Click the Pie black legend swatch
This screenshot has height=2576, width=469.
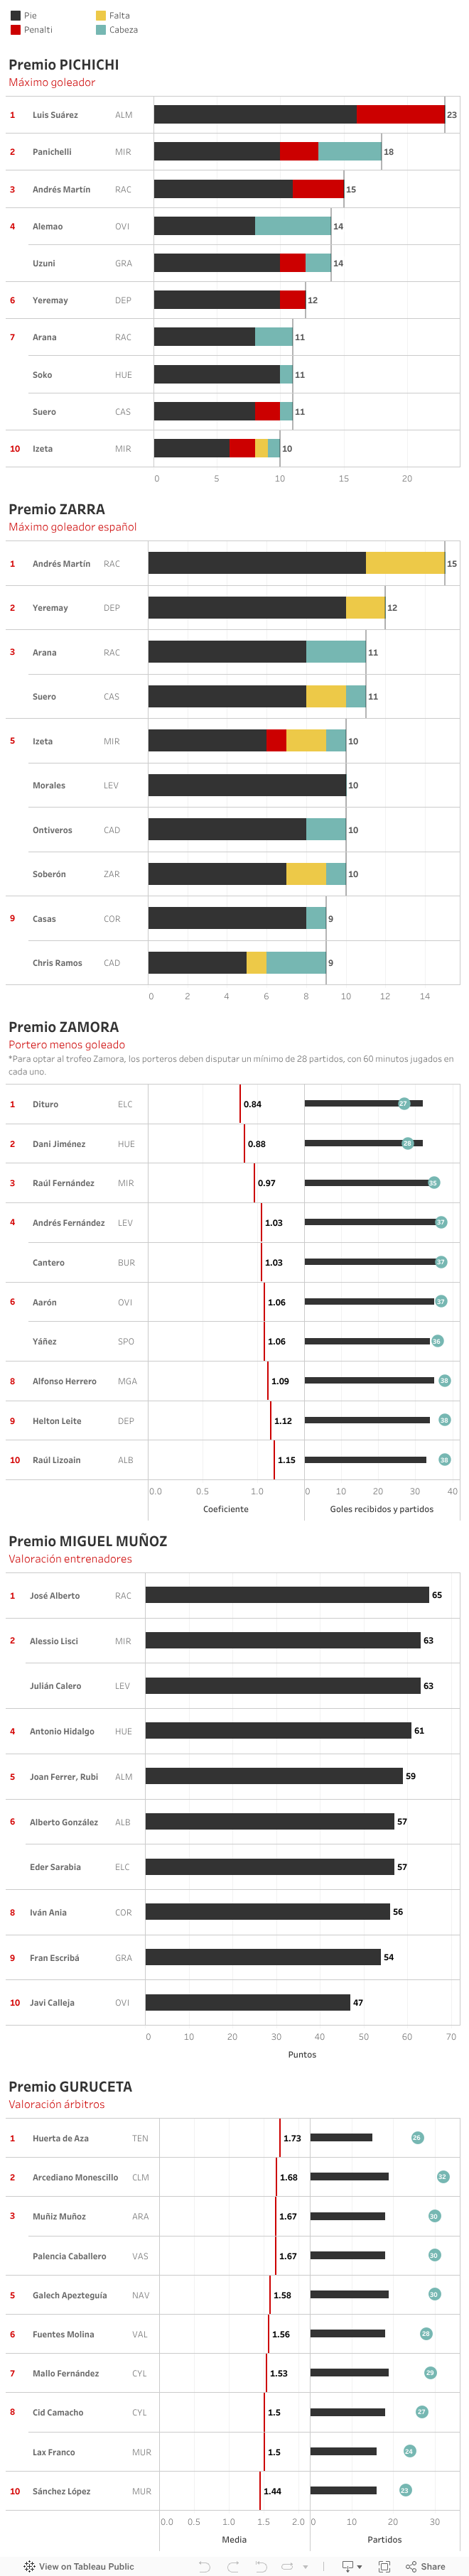pyautogui.click(x=15, y=15)
